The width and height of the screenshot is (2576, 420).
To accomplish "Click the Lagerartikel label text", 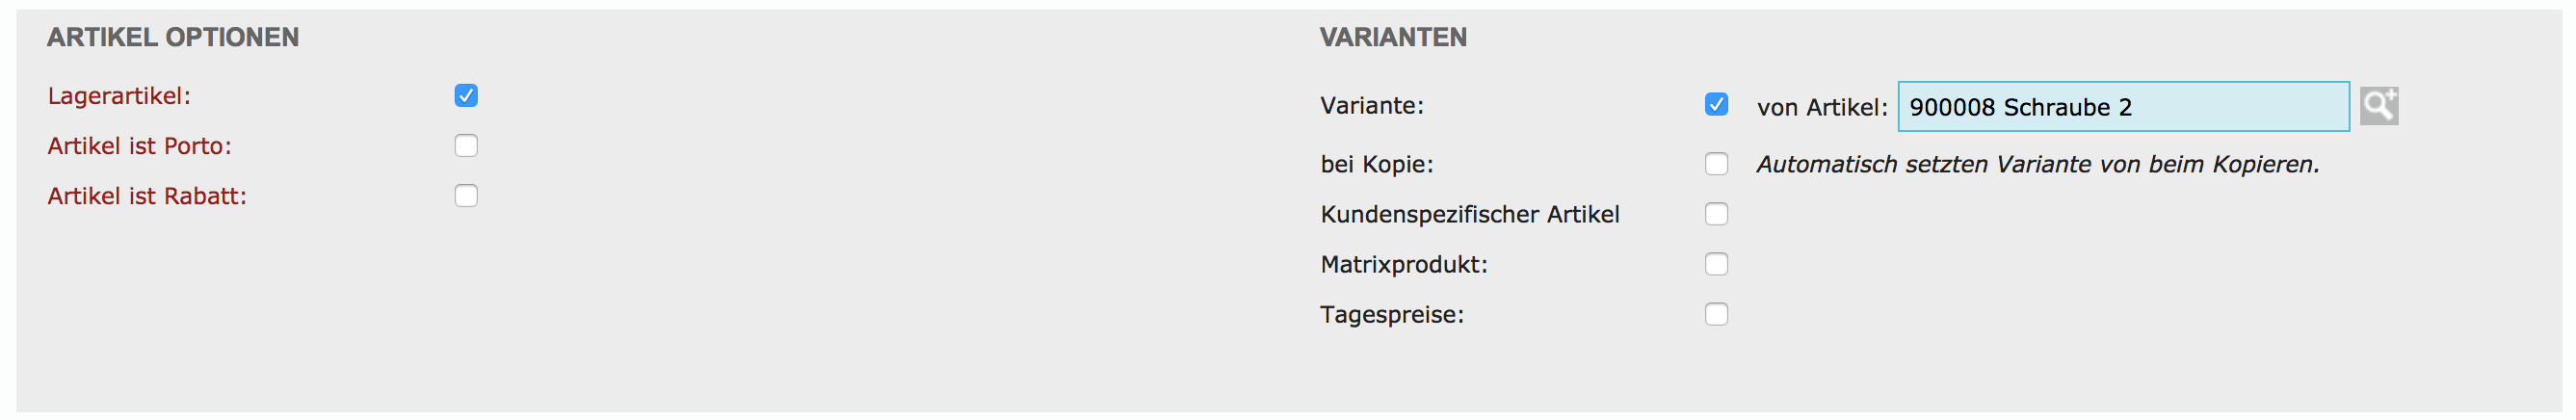I will [119, 96].
